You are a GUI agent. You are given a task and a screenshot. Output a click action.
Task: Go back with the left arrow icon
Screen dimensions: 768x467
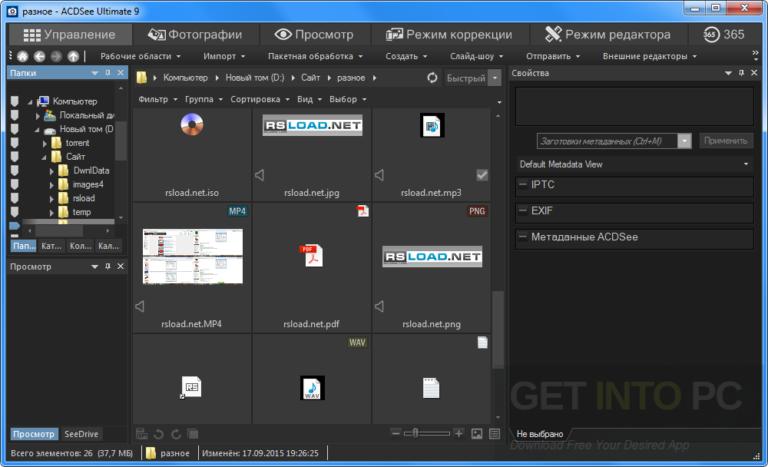tap(40, 56)
